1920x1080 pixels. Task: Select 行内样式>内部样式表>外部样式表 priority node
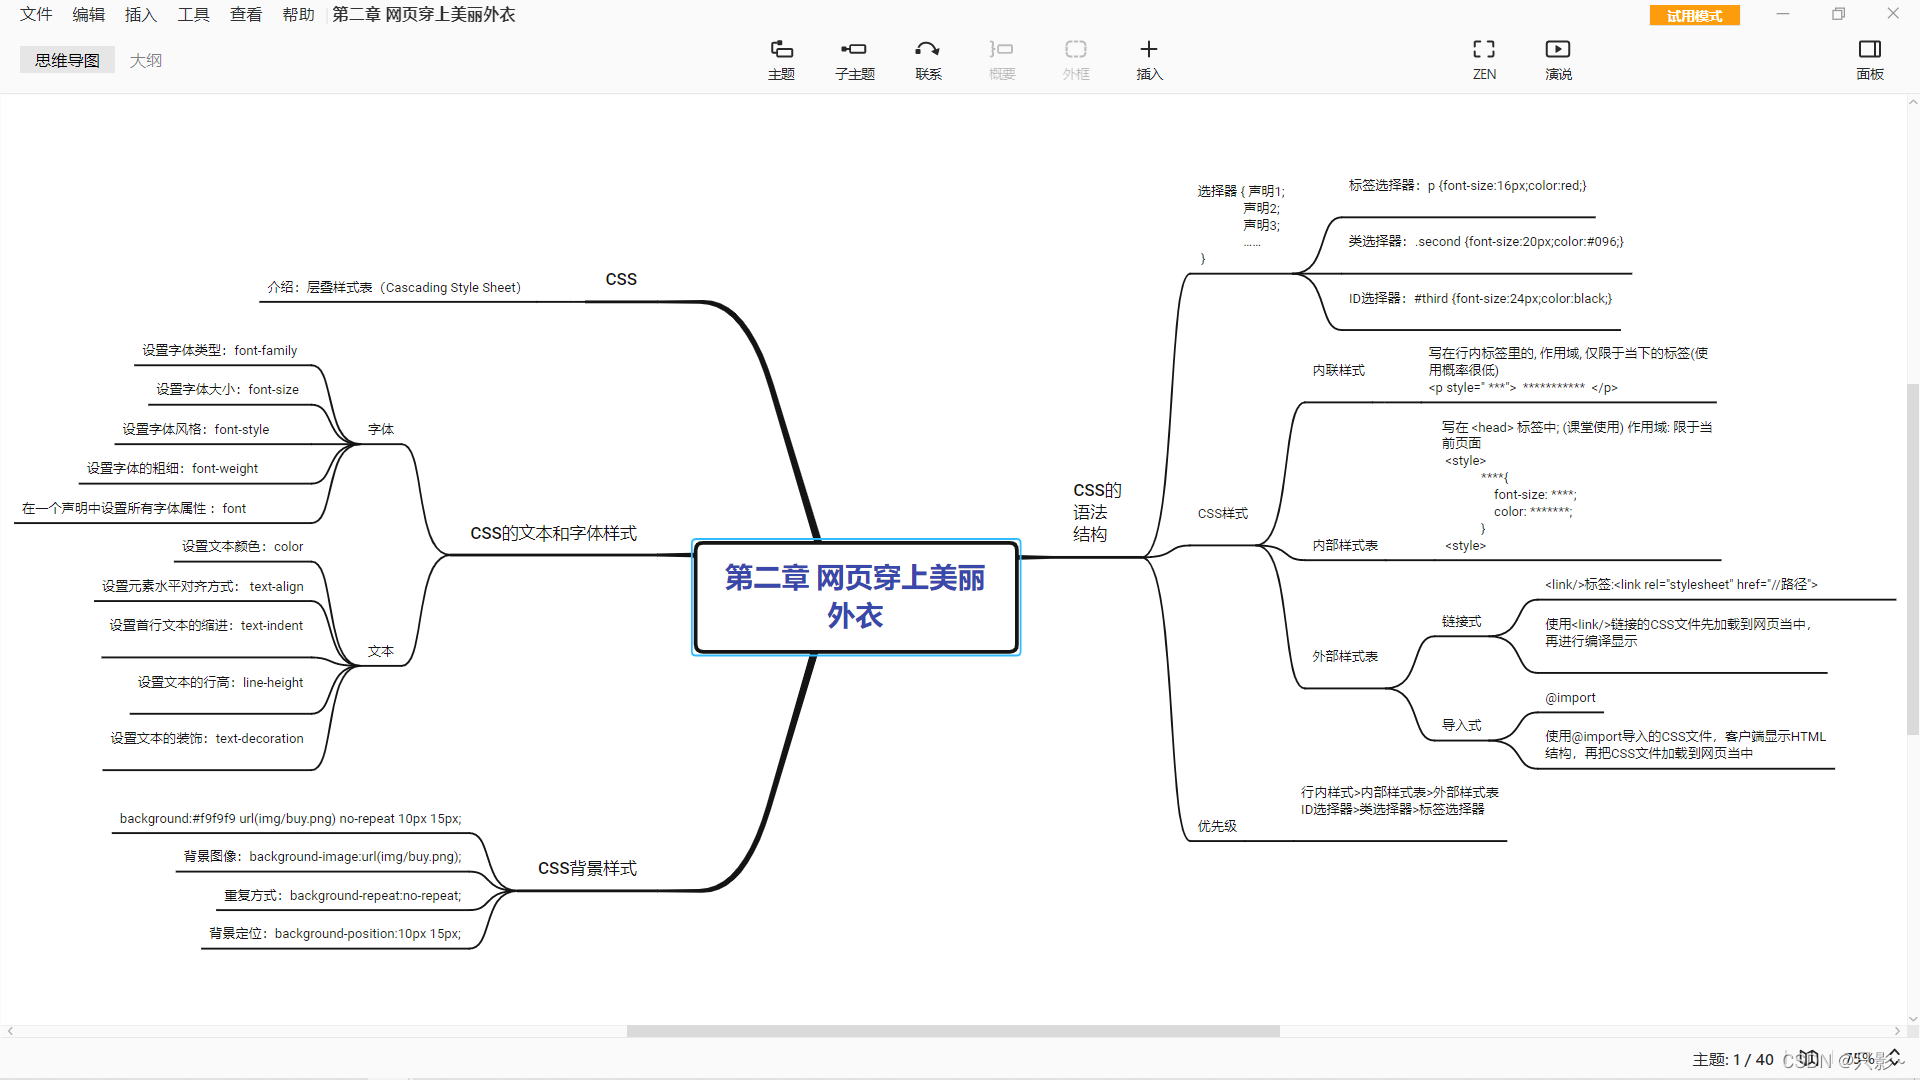(1399, 800)
